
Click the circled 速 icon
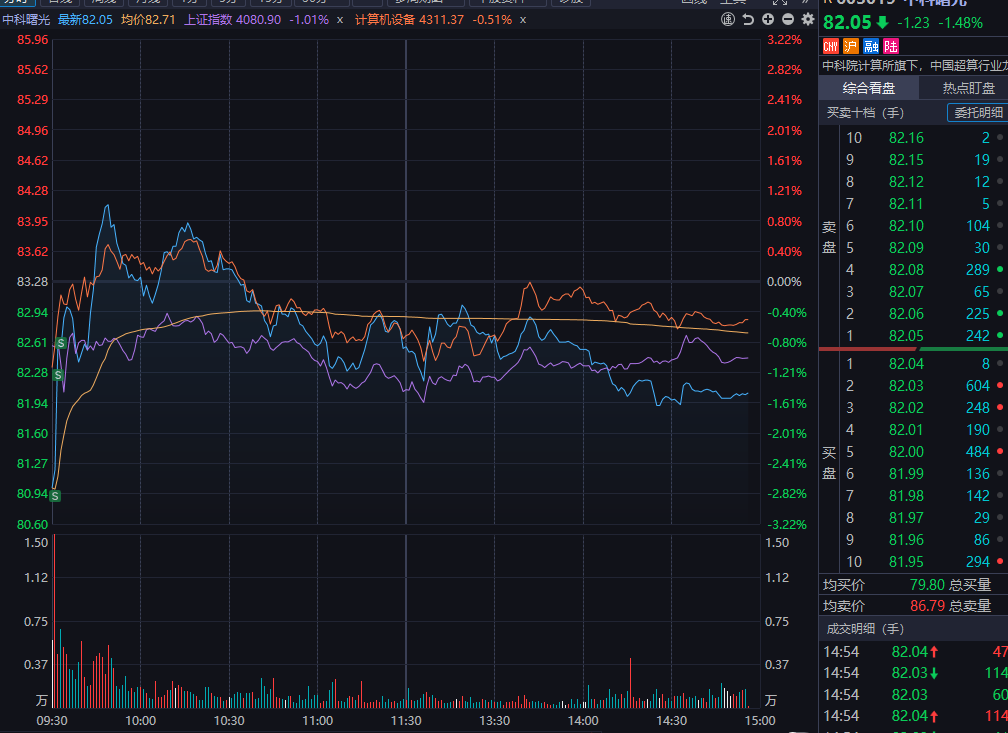[729, 20]
